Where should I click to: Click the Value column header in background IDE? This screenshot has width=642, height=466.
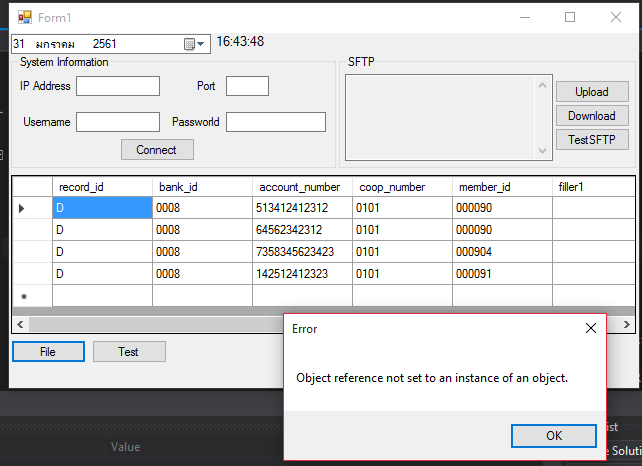(125, 447)
